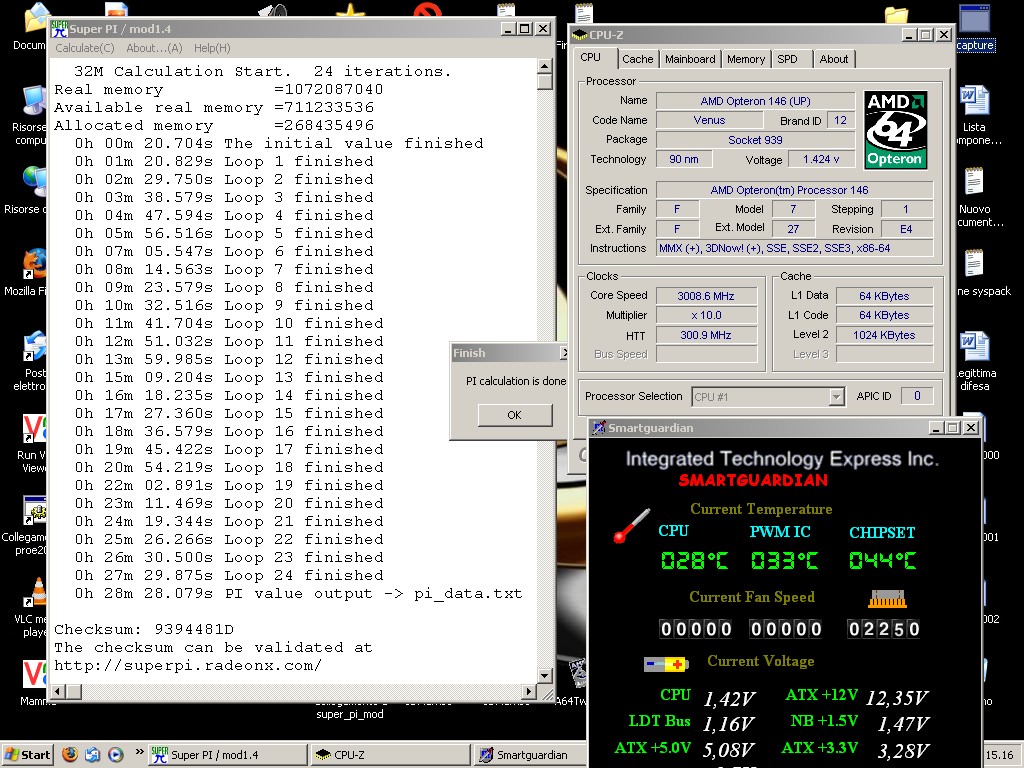Click the Windows Start button
1024x768 pixels.
tap(27, 754)
